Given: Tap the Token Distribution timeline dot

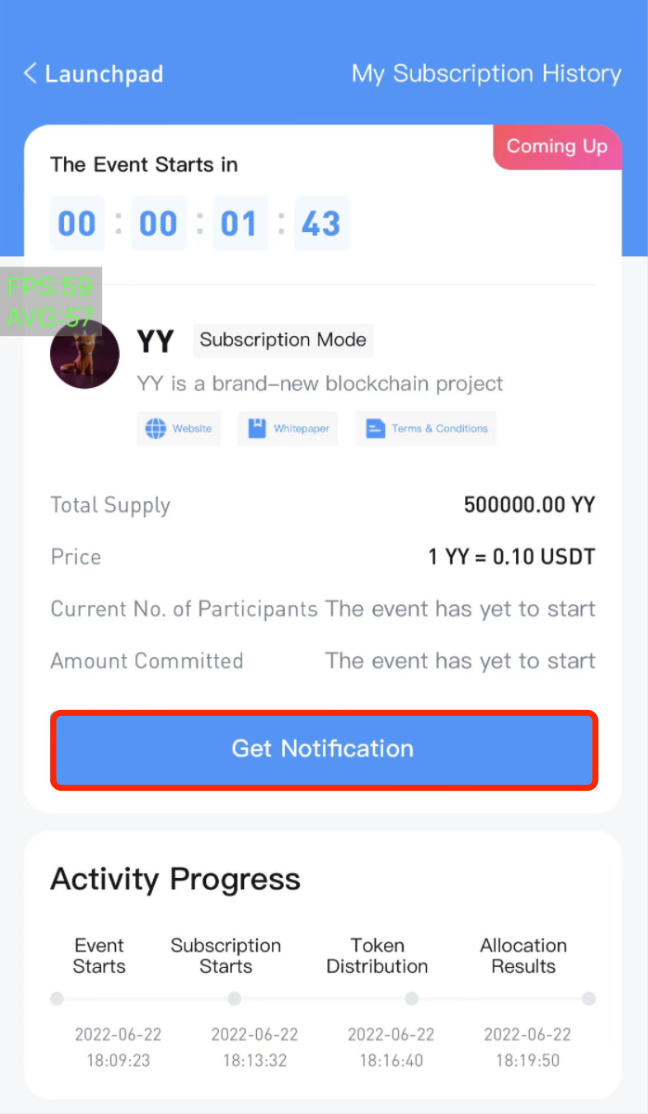Looking at the screenshot, I should (411, 999).
